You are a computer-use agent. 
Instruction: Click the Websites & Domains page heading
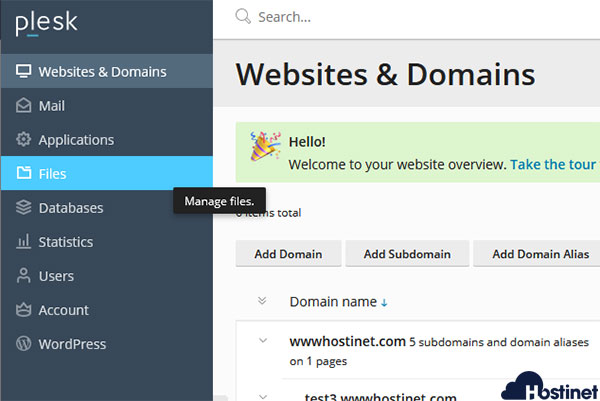[x=385, y=74]
